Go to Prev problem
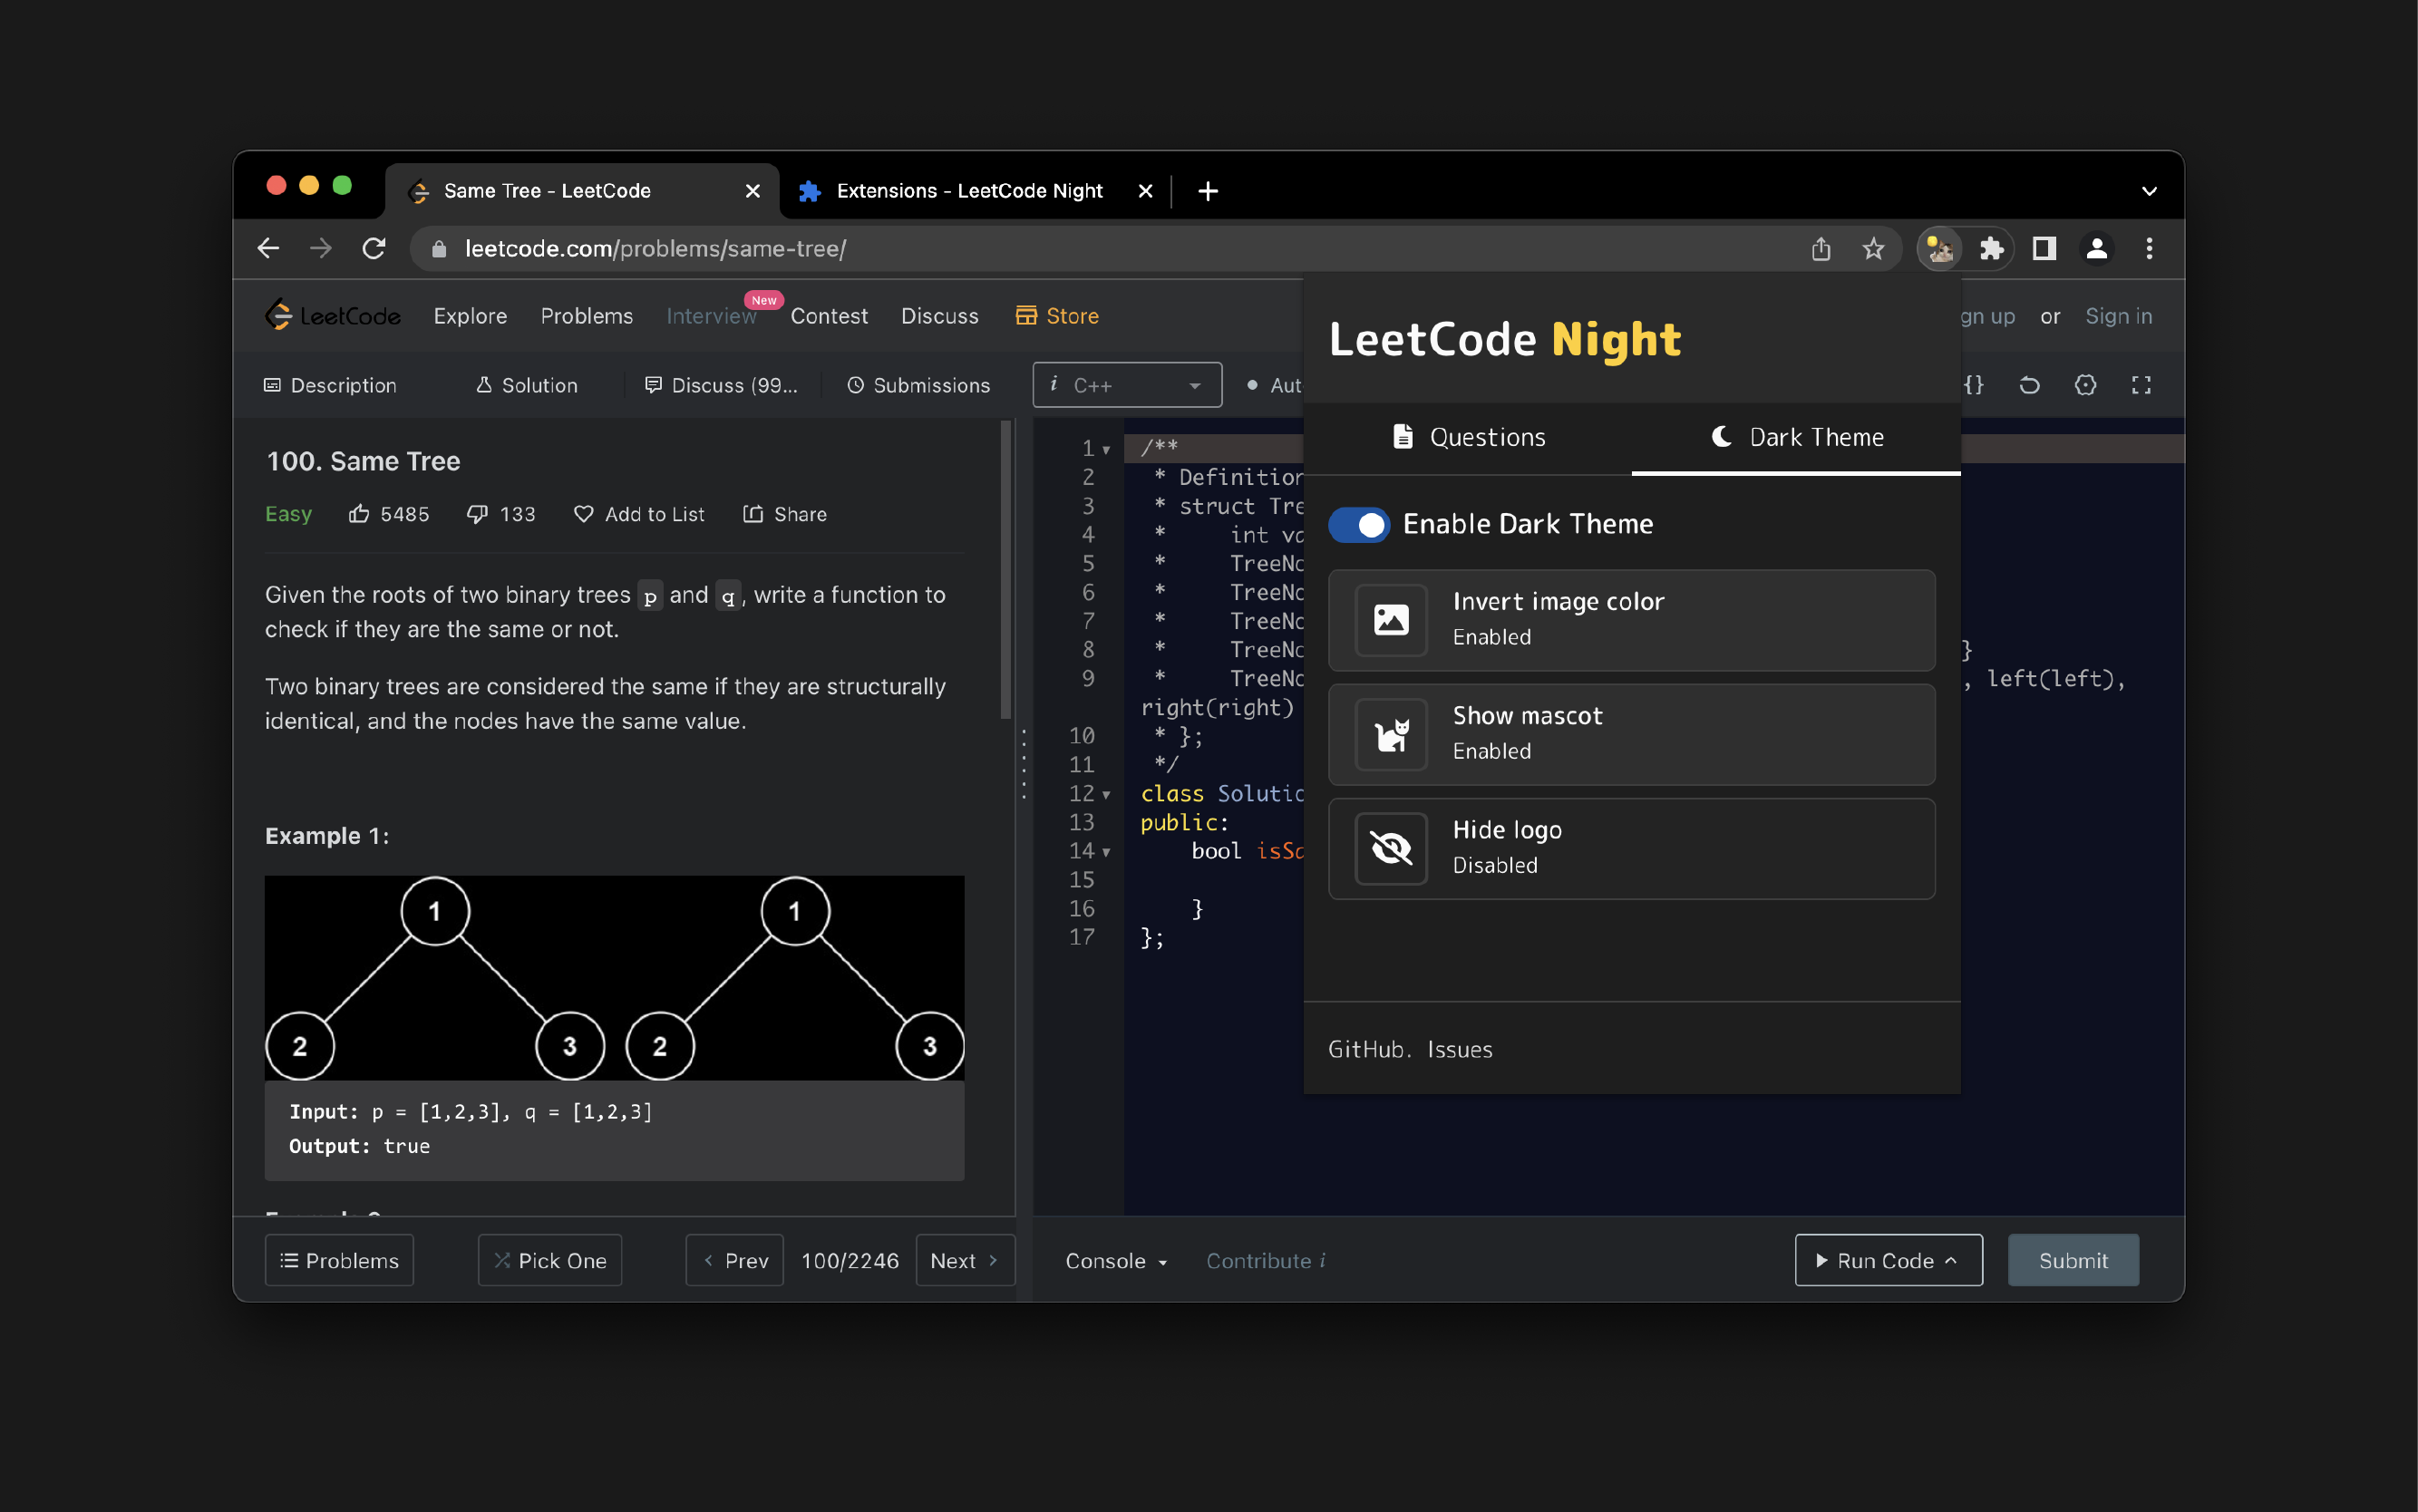 [734, 1260]
